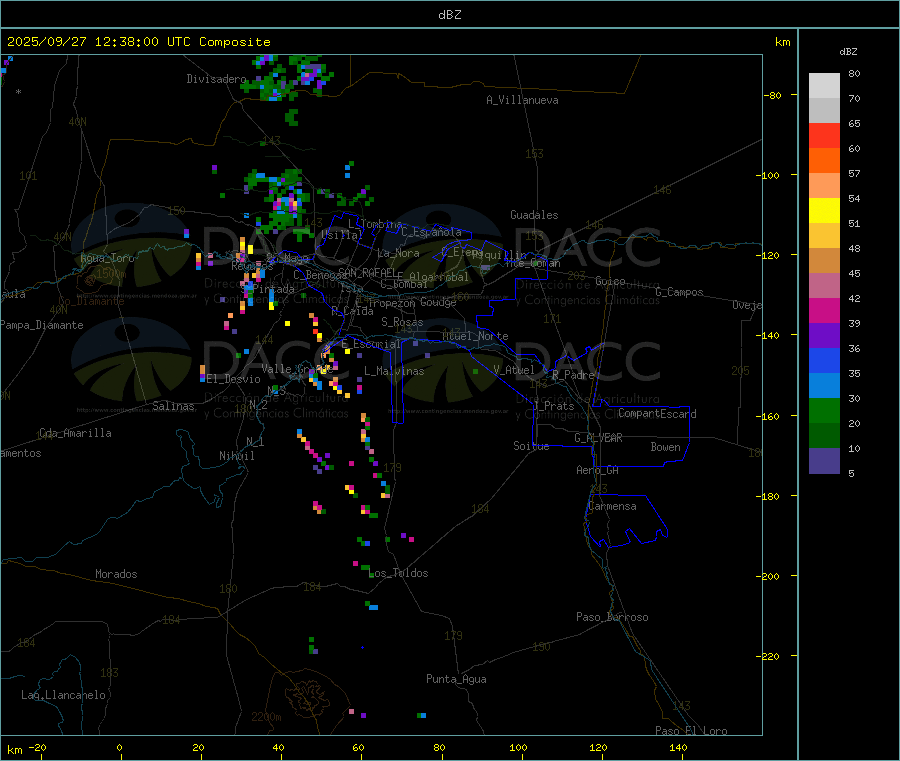Click the Guadales map label
Image resolution: width=900 pixels, height=761 pixels.
pyautogui.click(x=534, y=215)
